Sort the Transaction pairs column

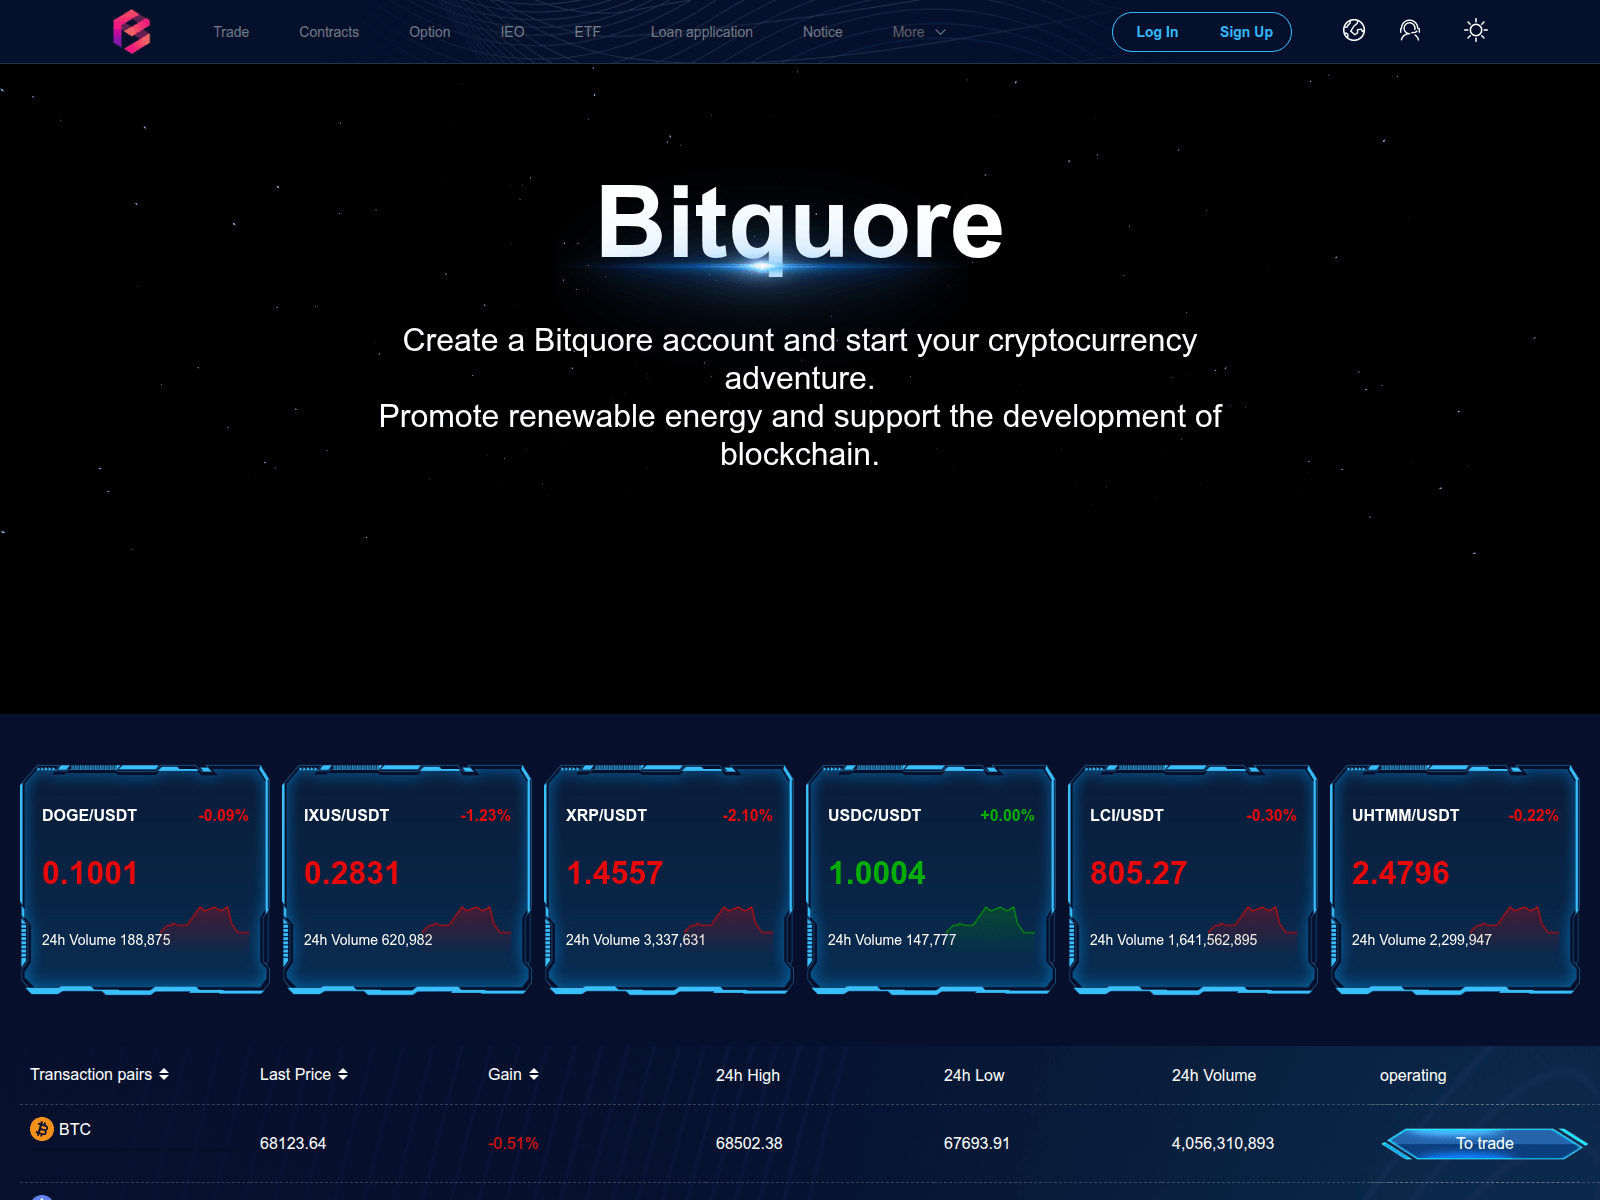point(165,1074)
